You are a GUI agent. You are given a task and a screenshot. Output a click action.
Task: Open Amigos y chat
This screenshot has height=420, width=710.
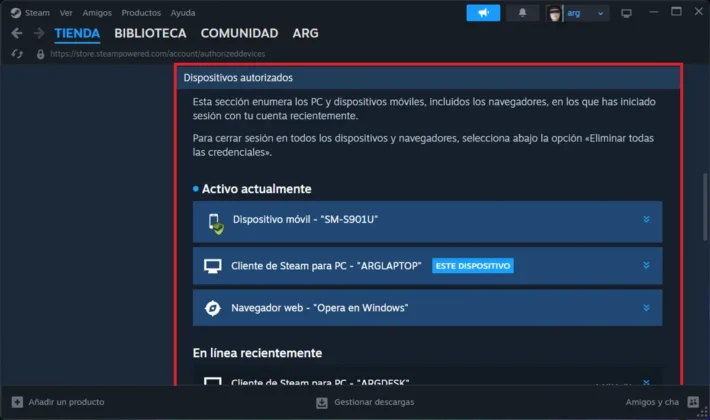click(652, 402)
